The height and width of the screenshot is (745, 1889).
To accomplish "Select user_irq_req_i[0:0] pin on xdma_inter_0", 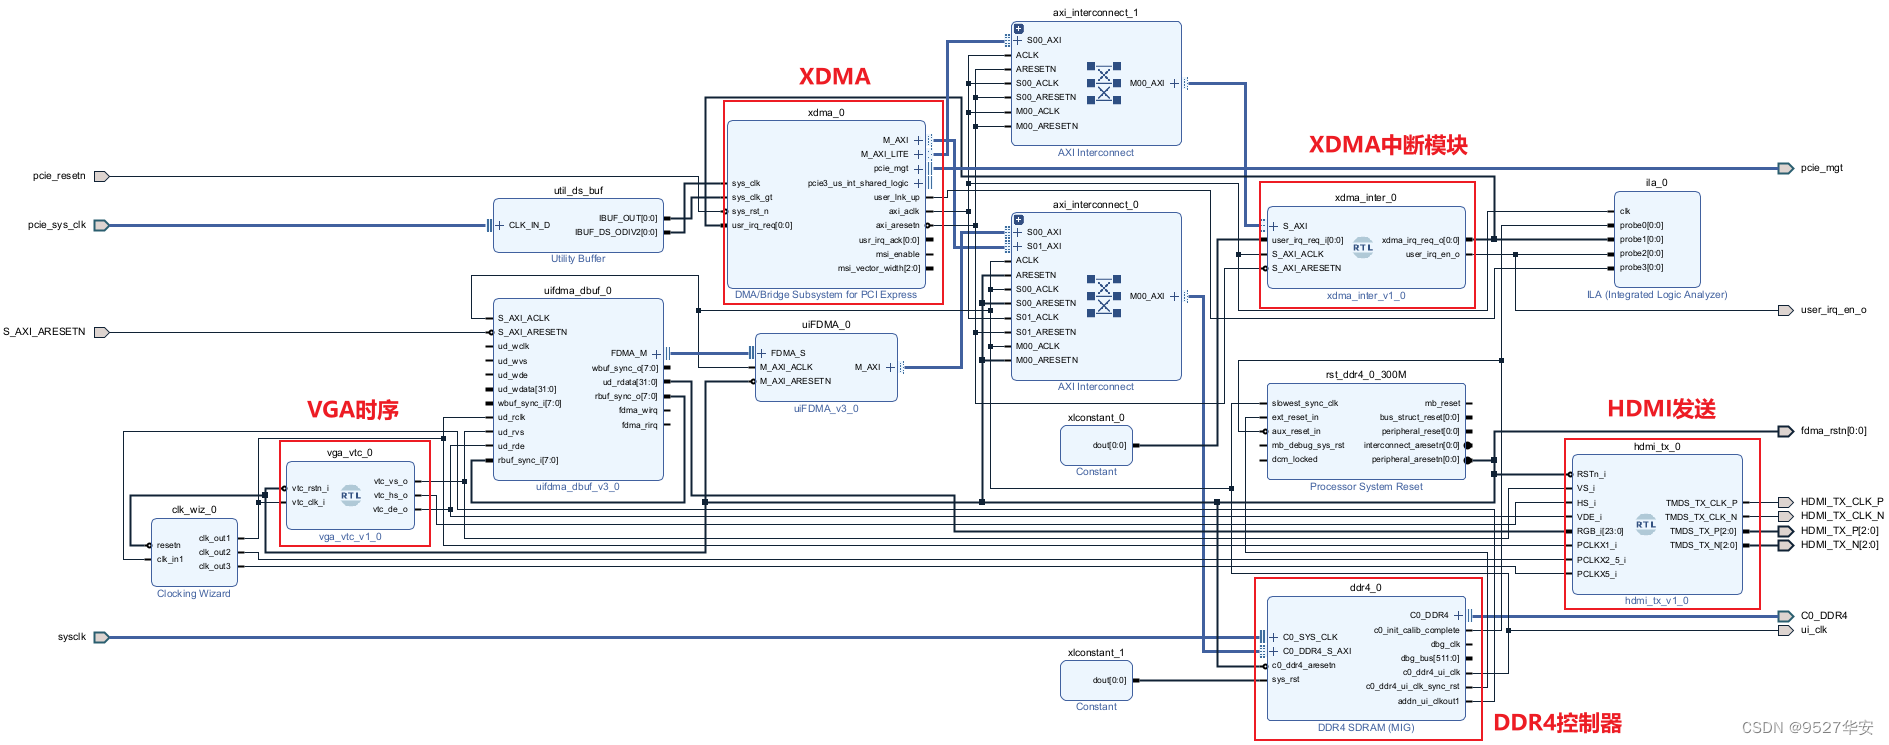I will coord(1307,240).
